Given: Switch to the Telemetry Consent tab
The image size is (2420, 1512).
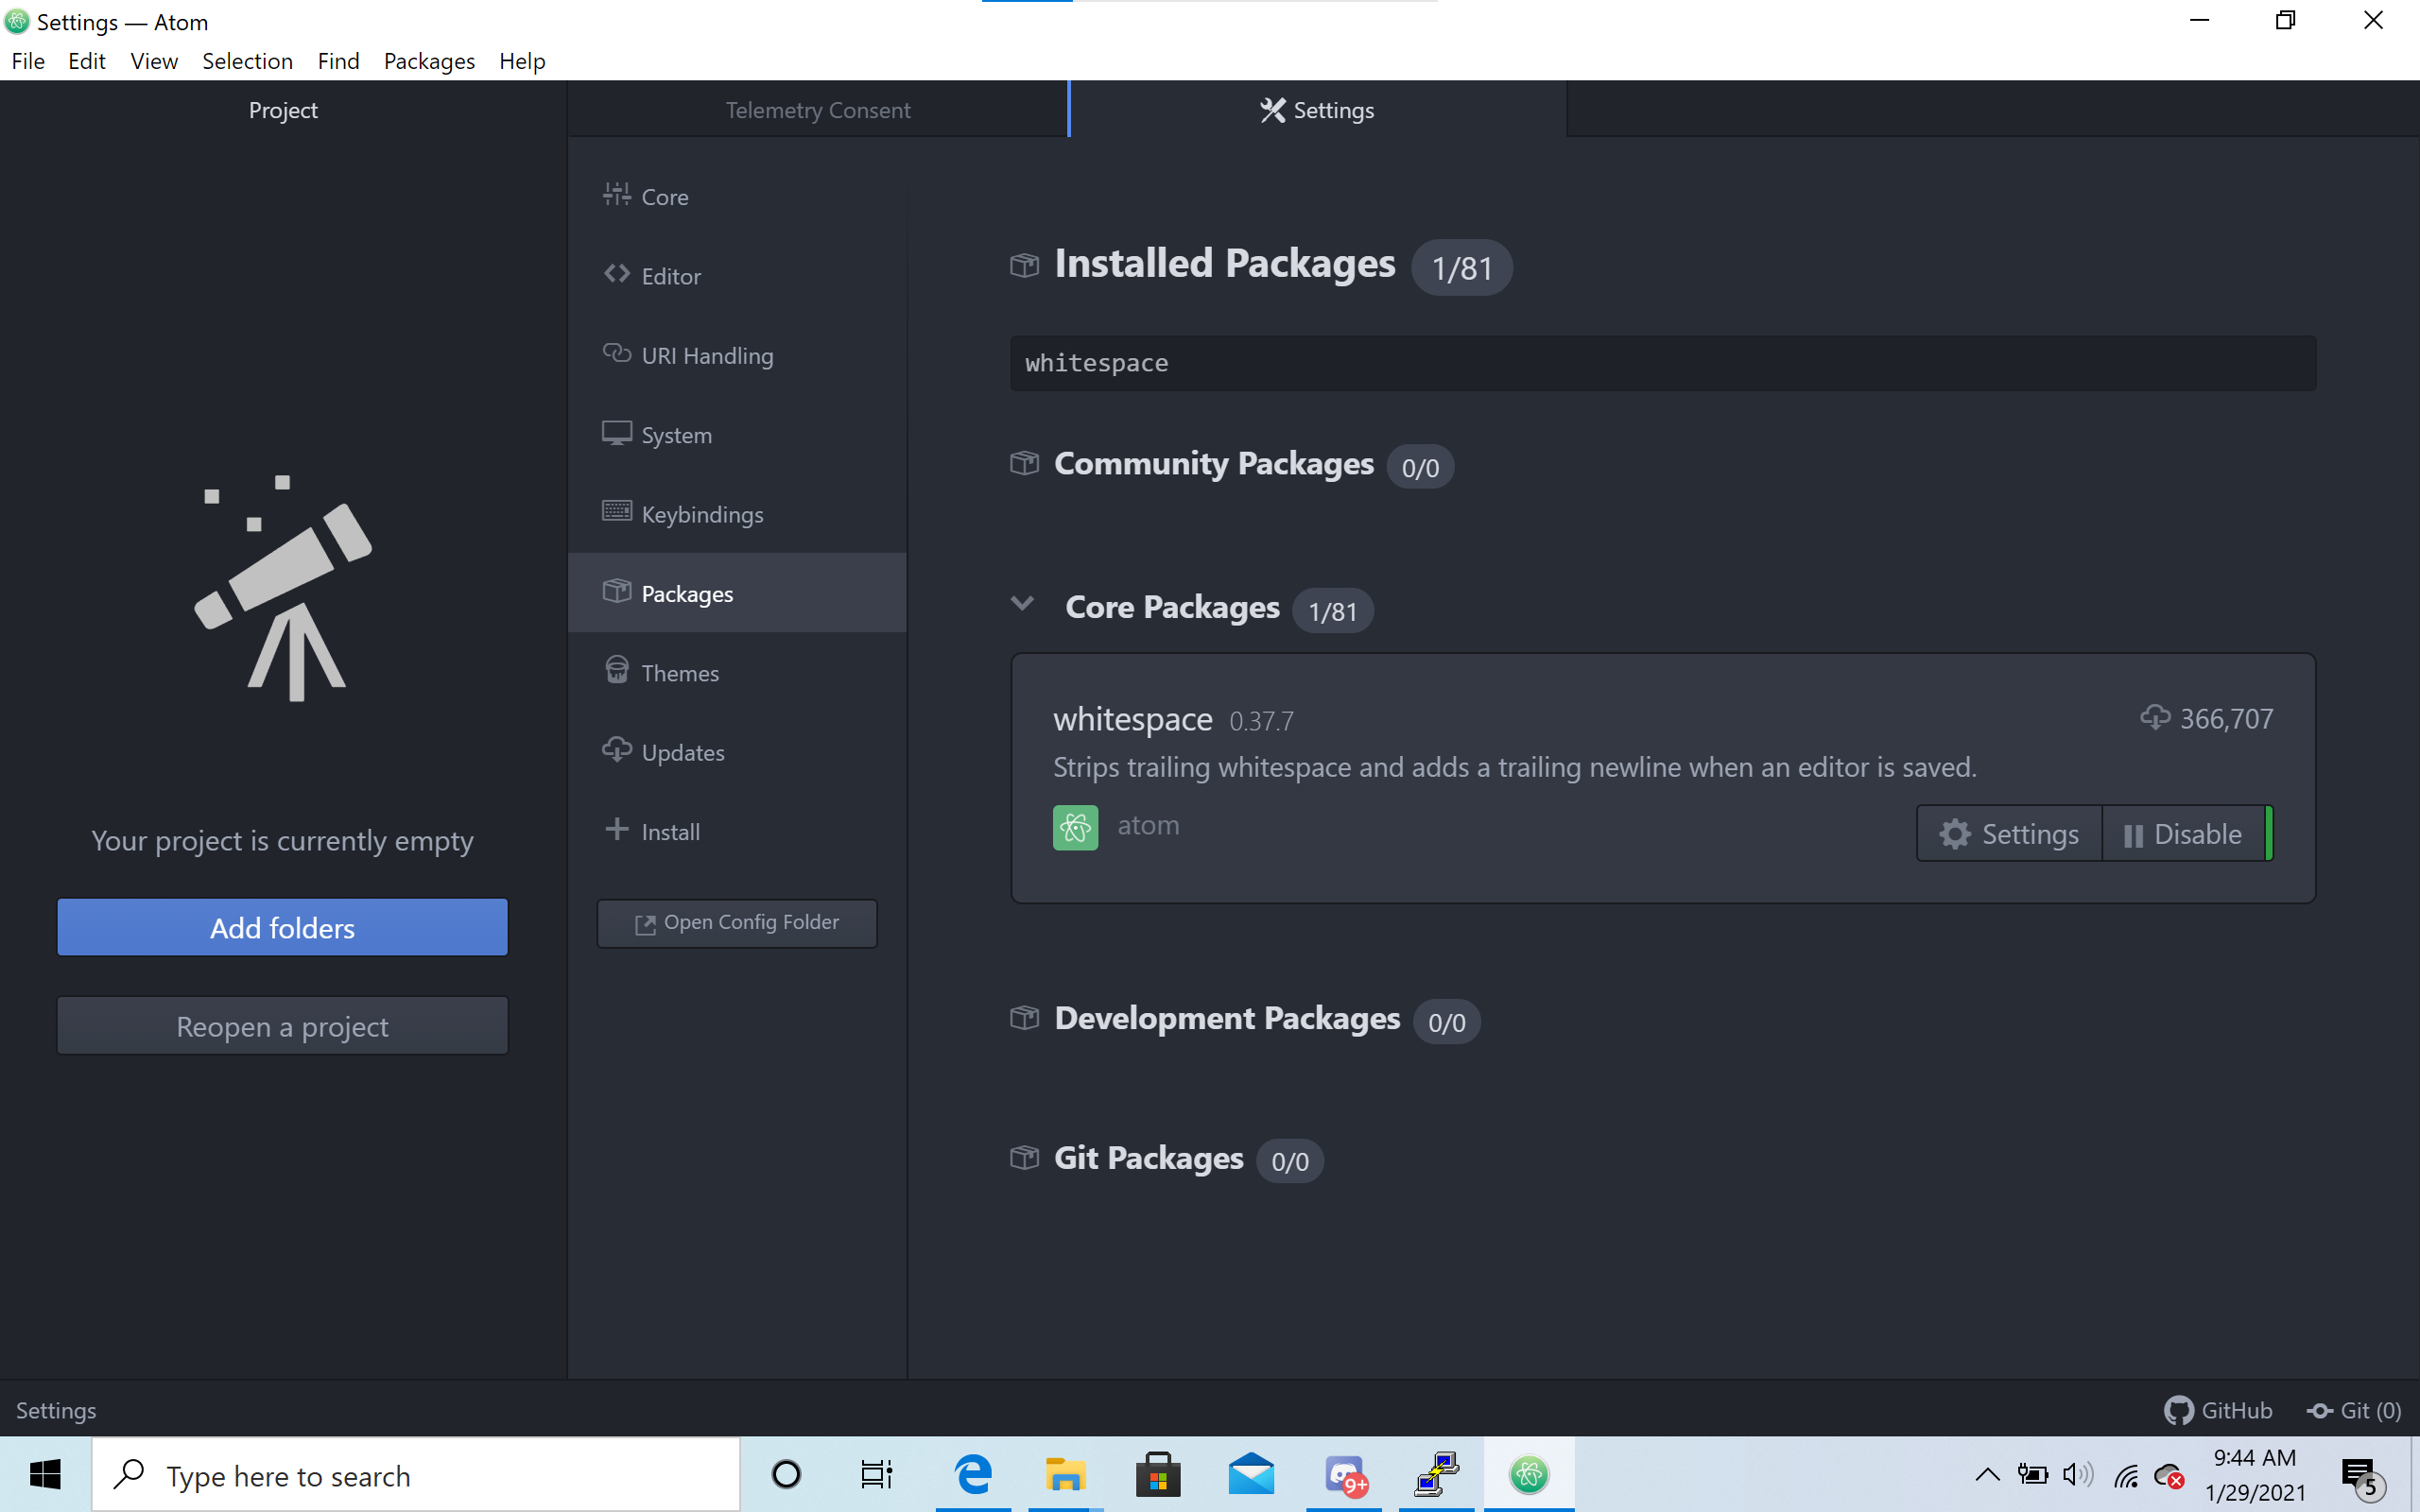Looking at the screenshot, I should point(818,109).
